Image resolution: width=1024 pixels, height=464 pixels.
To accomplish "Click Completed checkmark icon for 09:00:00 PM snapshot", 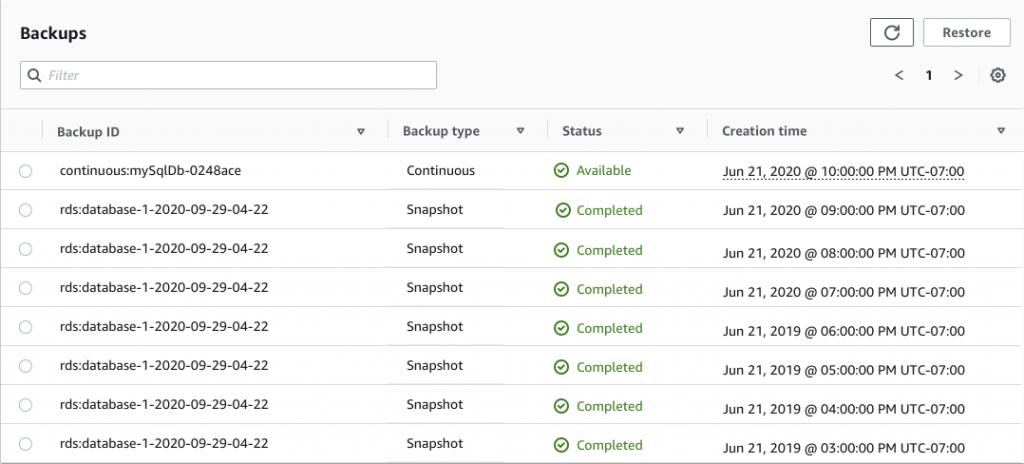I will point(563,210).
